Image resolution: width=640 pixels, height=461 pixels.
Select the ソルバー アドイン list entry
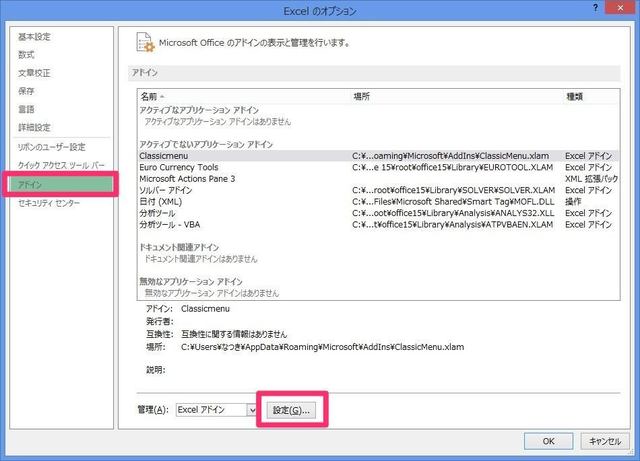click(167, 190)
